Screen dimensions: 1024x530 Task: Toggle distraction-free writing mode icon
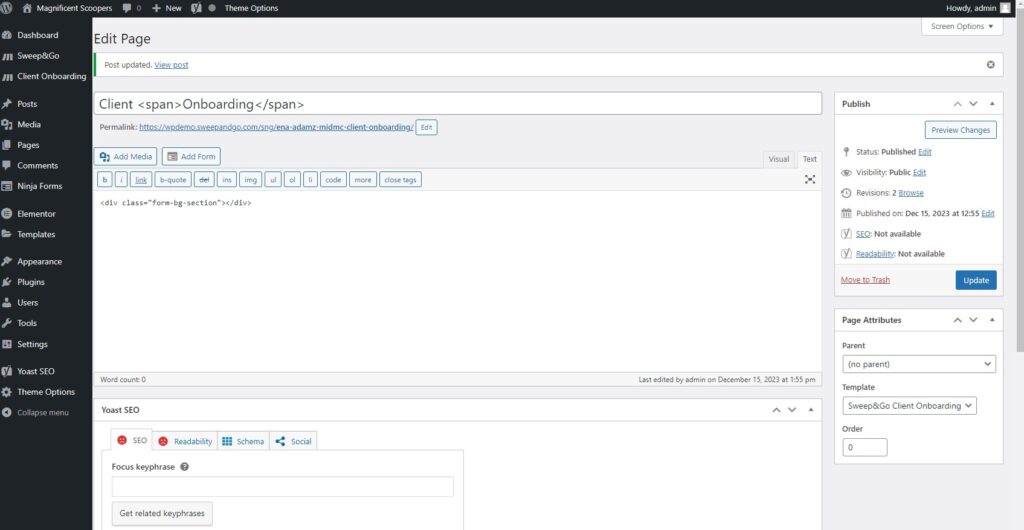[810, 180]
